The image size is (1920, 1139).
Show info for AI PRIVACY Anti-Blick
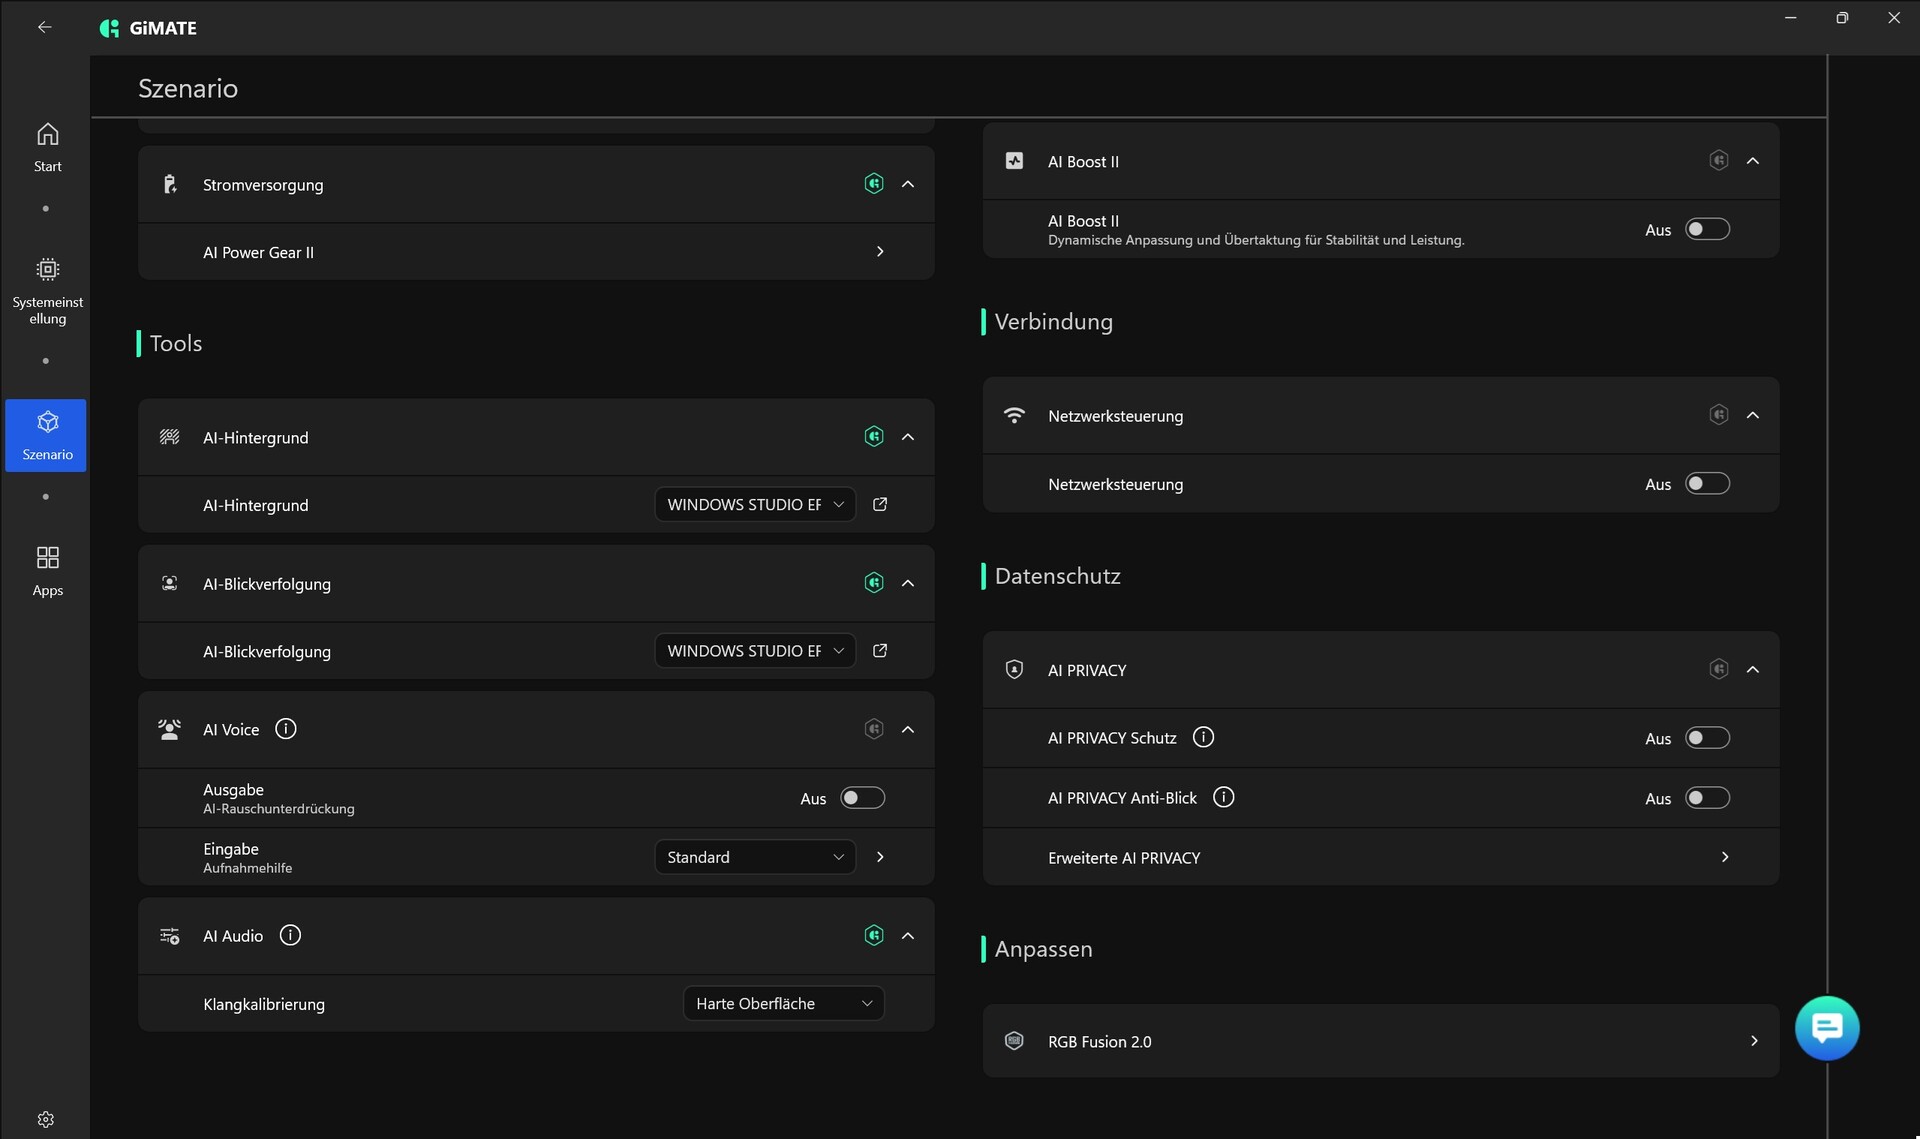[1223, 797]
